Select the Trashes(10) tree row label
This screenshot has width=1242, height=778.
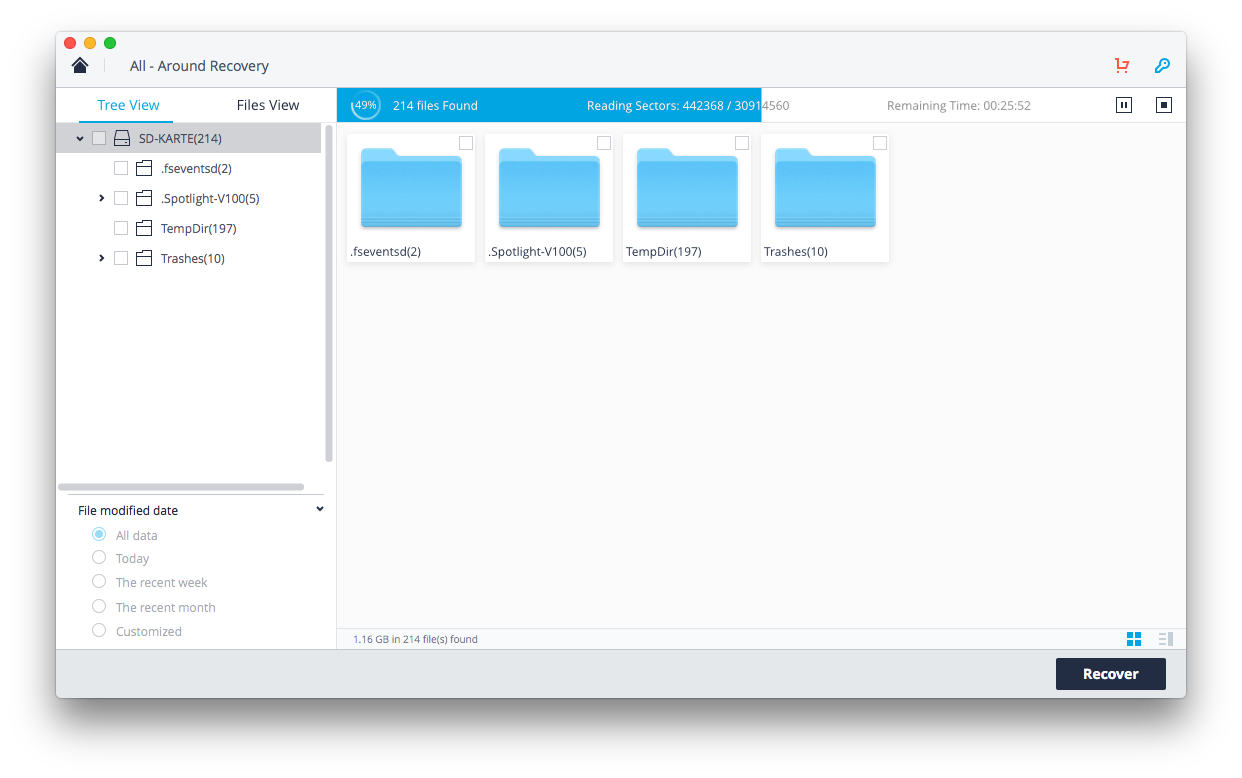click(x=193, y=258)
